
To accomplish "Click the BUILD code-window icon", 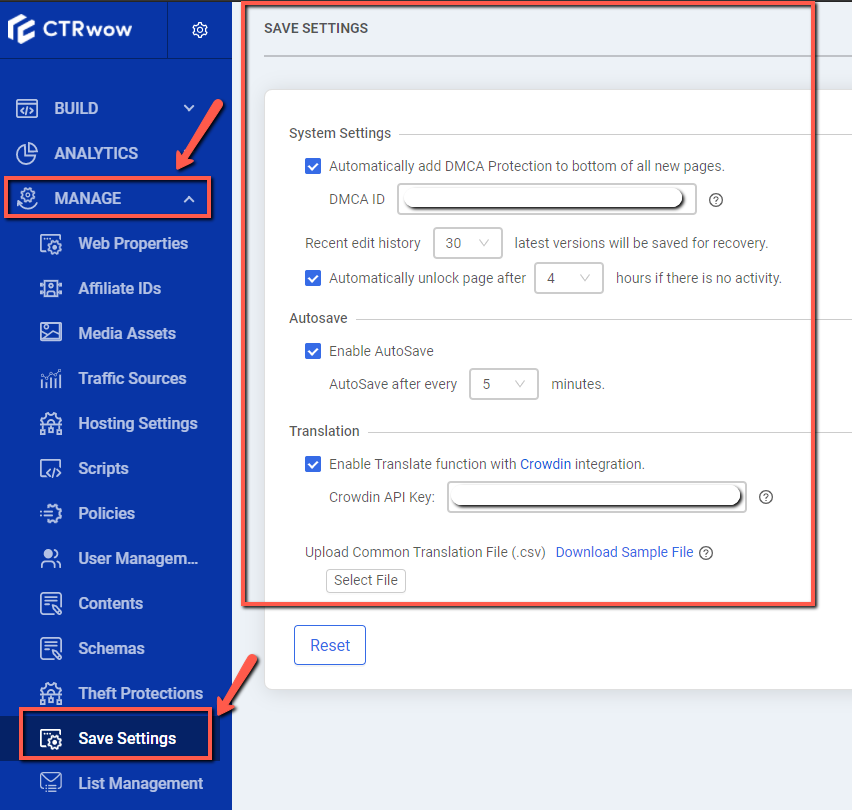I will tap(27, 109).
